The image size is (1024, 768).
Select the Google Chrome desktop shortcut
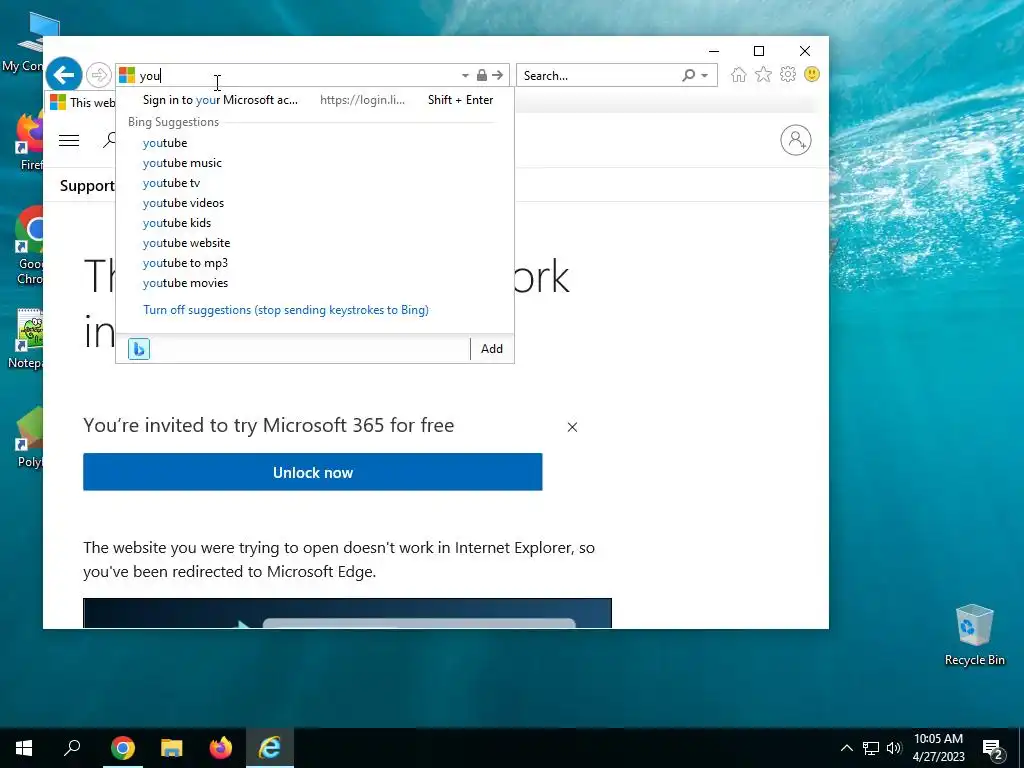point(29,246)
